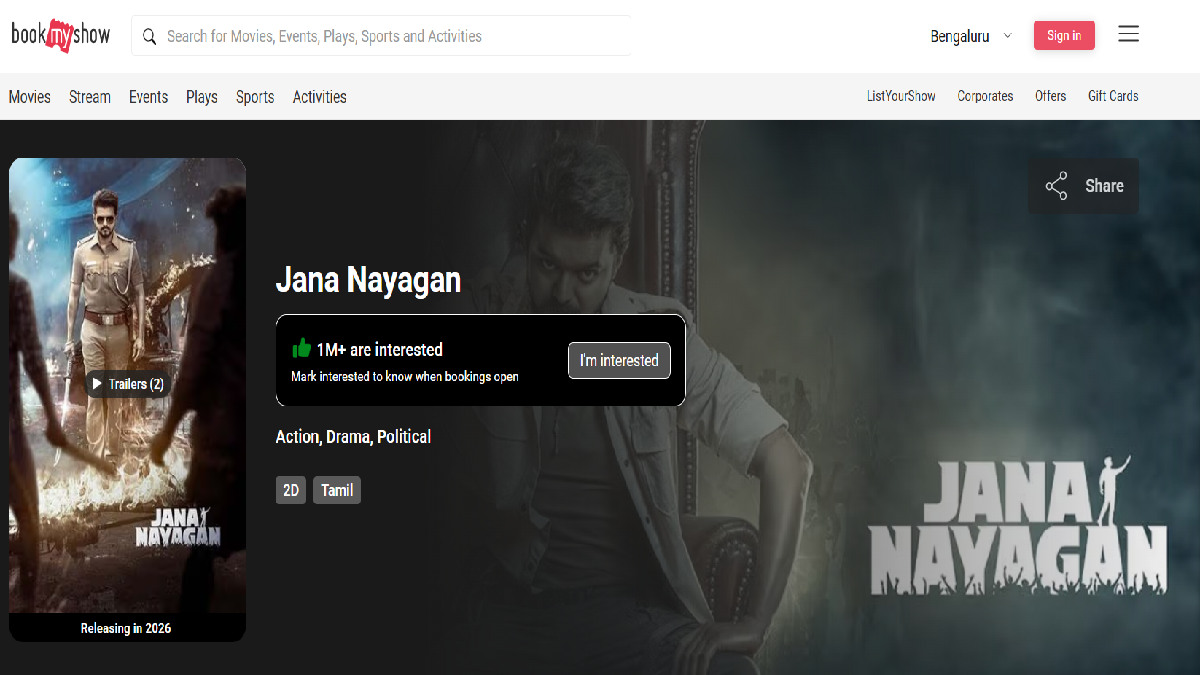
Task: Click the Sign in button
Action: (1064, 34)
